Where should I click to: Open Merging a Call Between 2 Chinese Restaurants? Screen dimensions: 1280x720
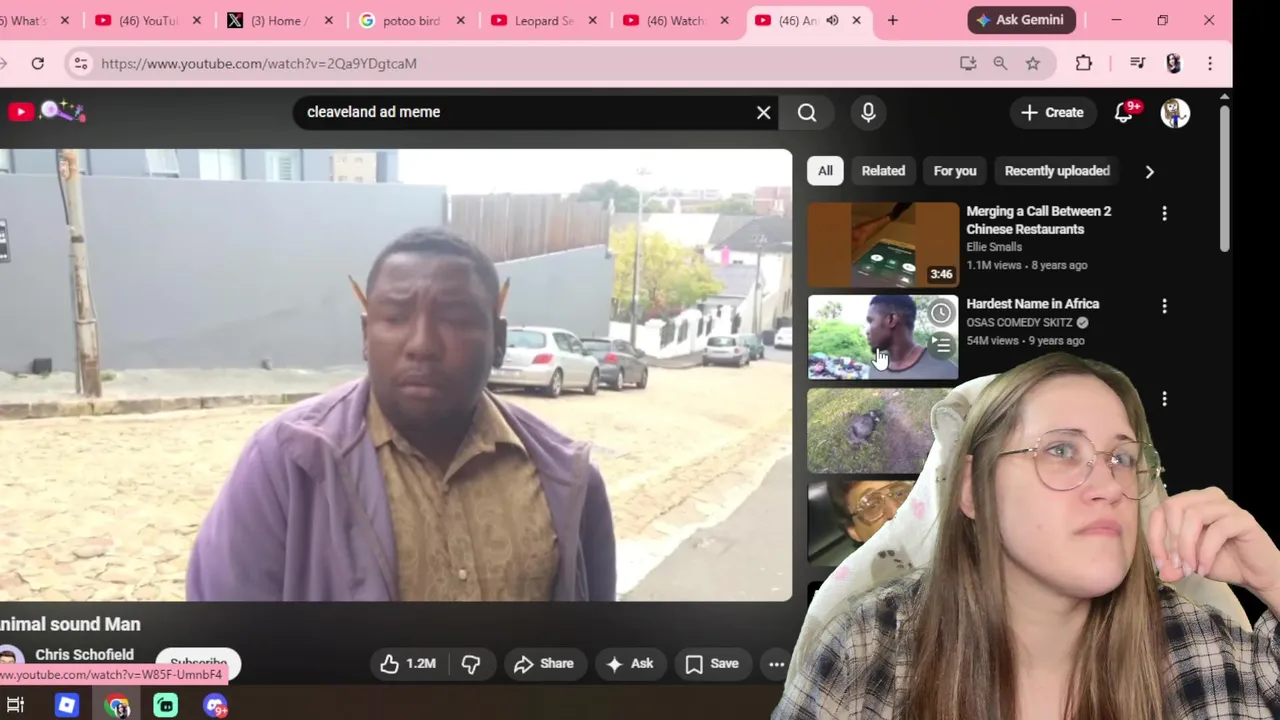(x=1039, y=220)
